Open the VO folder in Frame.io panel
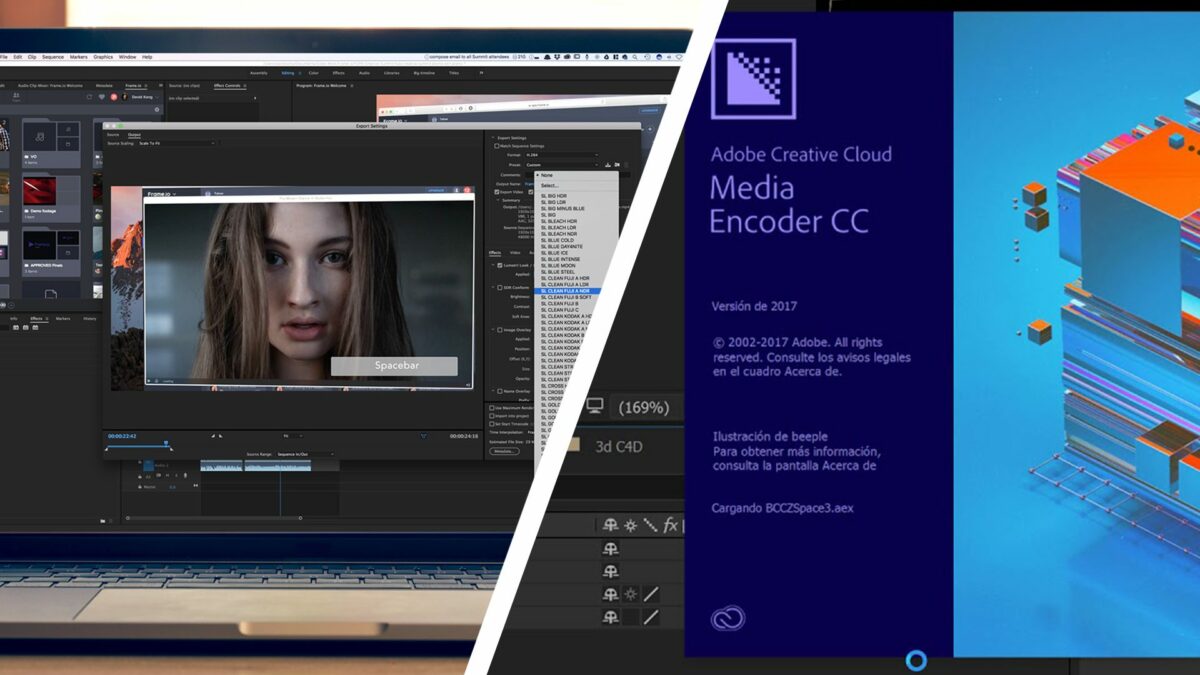Screen dimensions: 1200x675 pos(52,142)
